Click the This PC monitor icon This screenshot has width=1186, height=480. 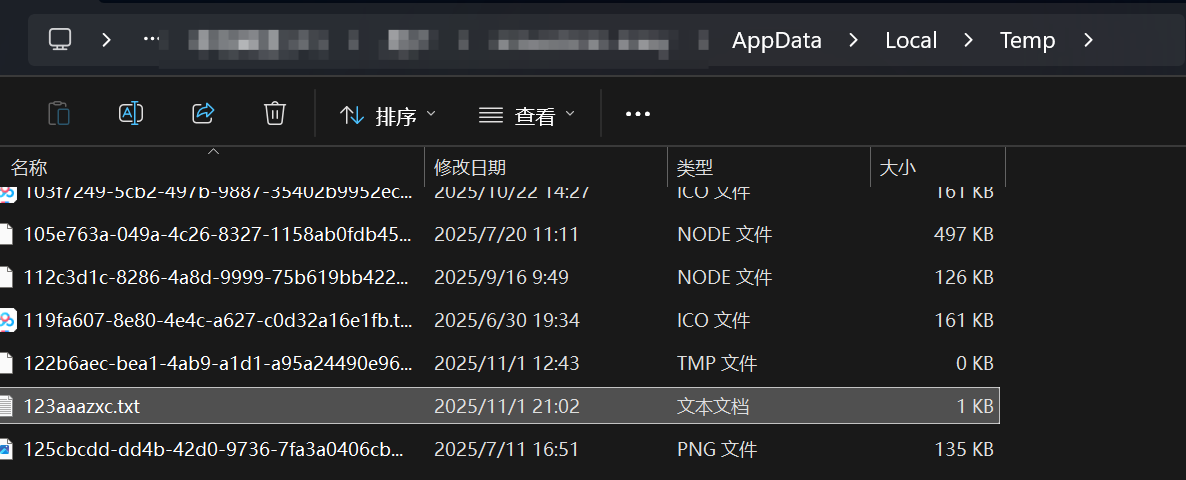(x=61, y=40)
